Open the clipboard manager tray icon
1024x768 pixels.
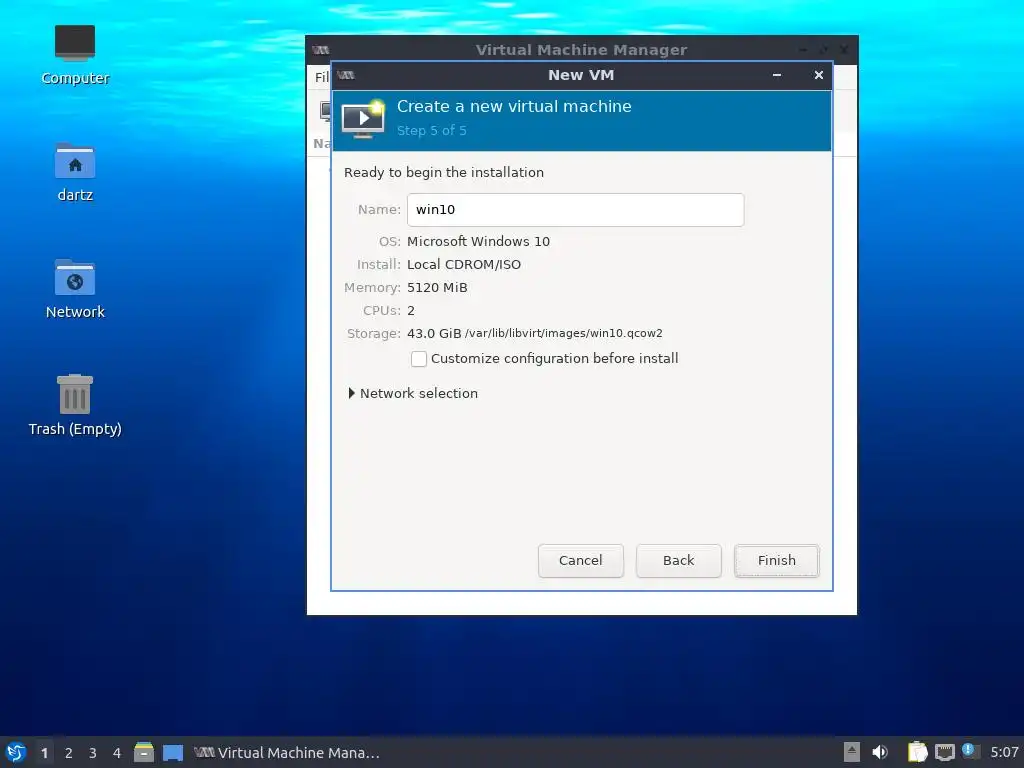point(918,752)
